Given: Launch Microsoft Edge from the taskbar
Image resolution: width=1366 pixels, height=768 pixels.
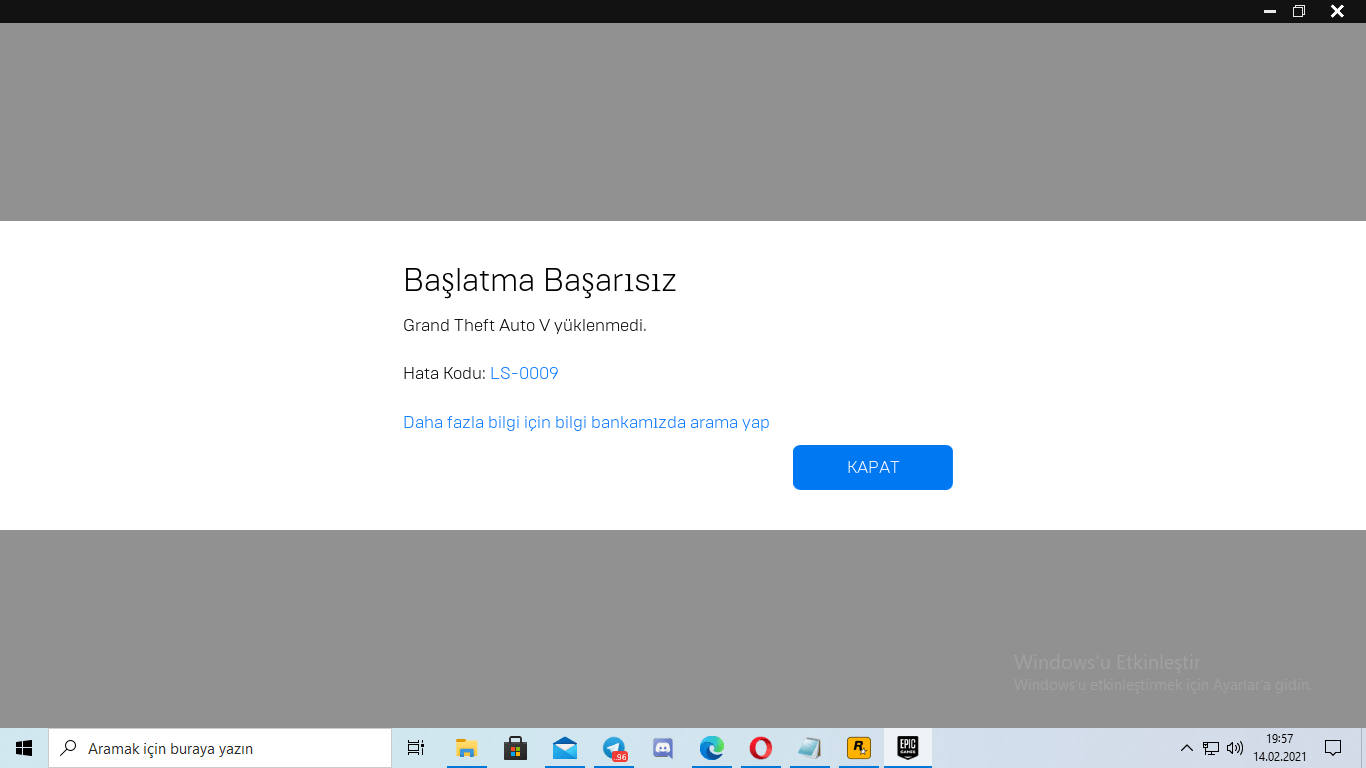Looking at the screenshot, I should pyautogui.click(x=711, y=748).
